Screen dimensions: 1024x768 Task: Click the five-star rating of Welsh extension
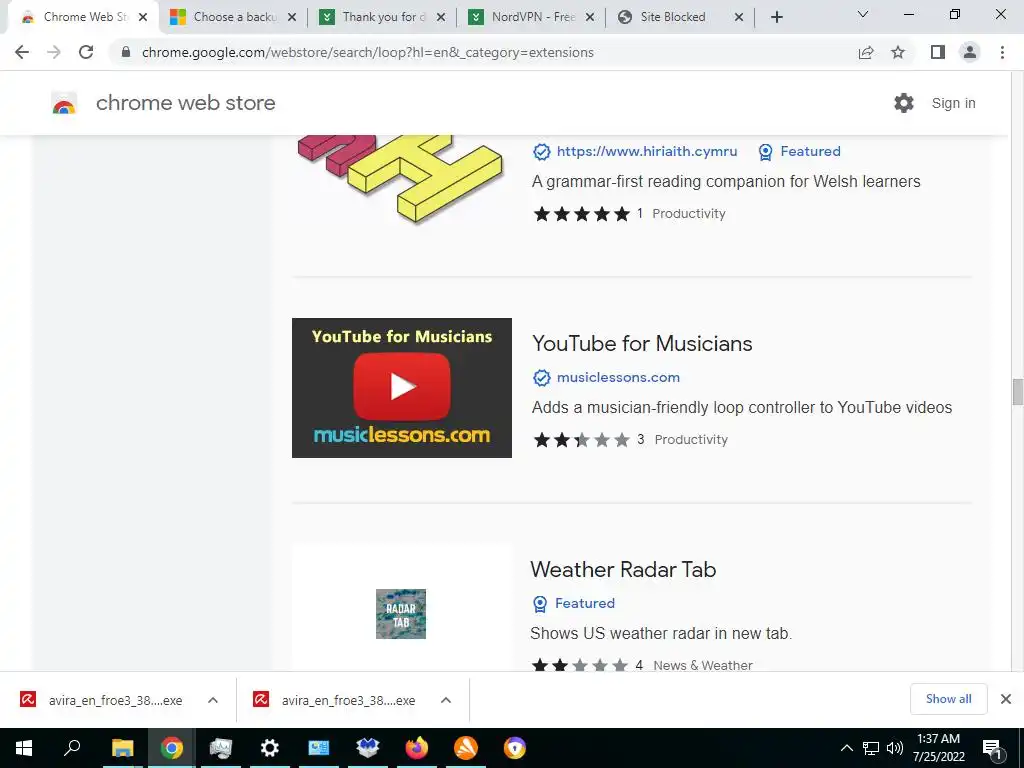tap(581, 214)
